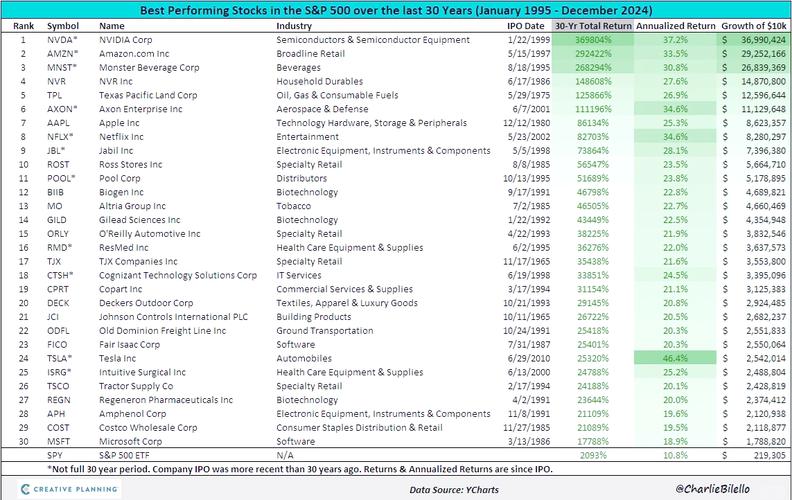Select Amazon's 33.5% annualized return
Image resolution: width=792 pixels, height=500 pixels.
click(675, 54)
